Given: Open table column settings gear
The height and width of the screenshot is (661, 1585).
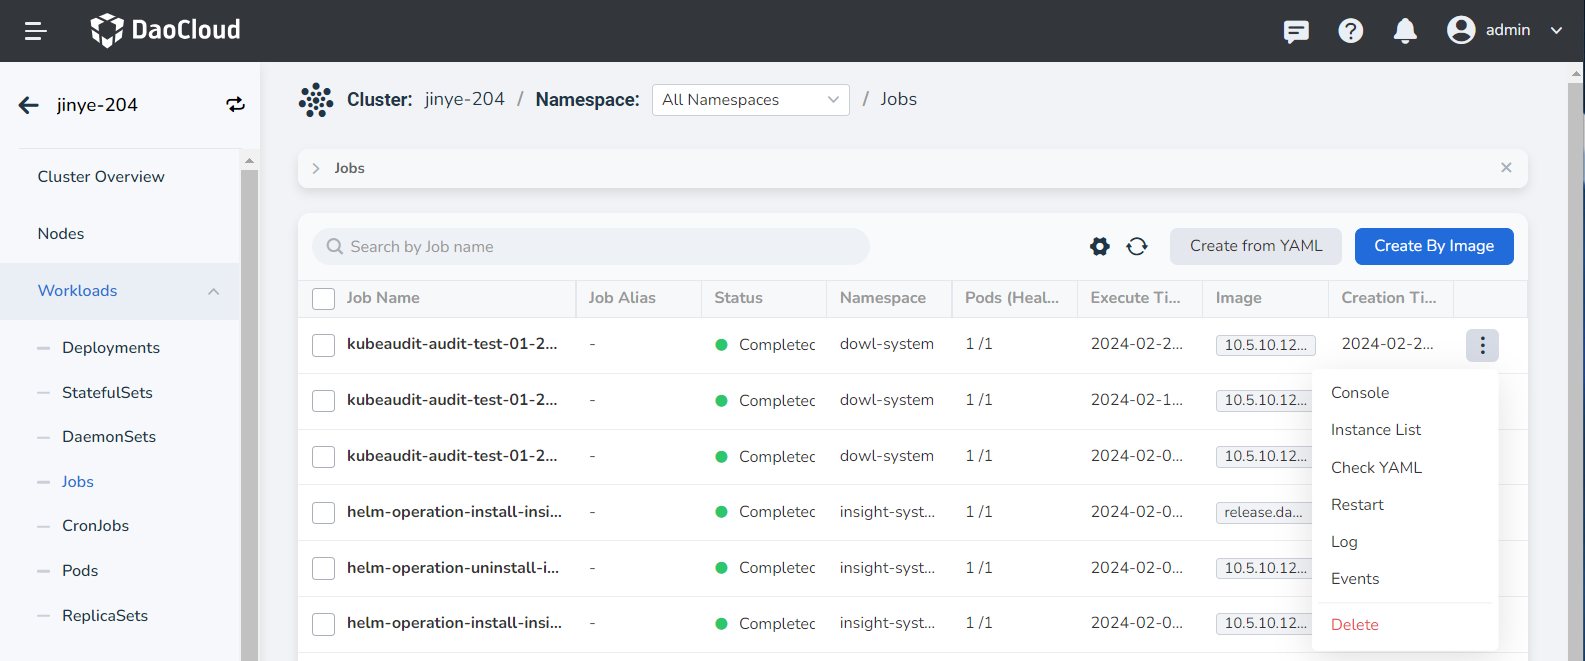Looking at the screenshot, I should tap(1099, 247).
